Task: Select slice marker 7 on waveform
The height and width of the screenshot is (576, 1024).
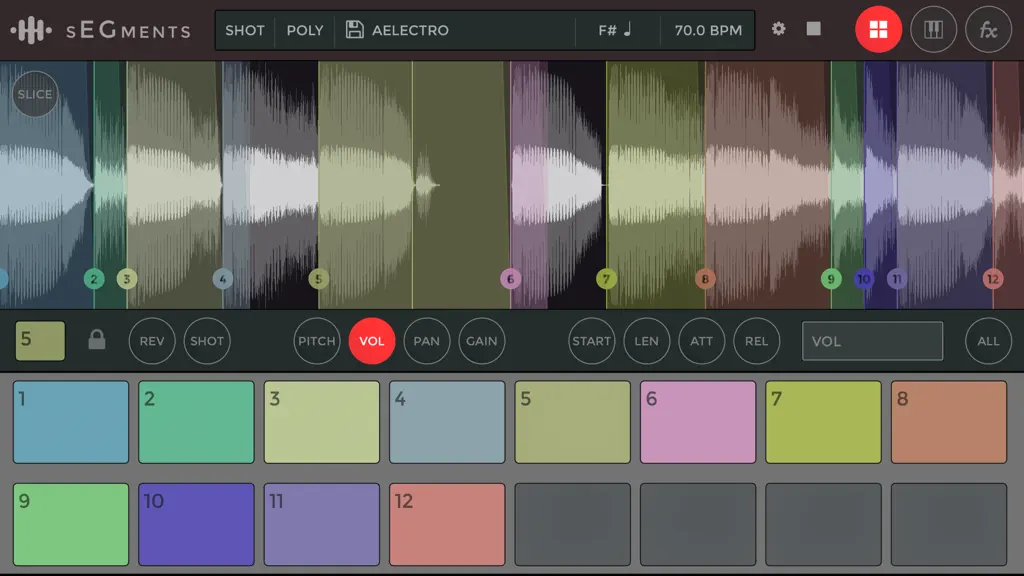Action: (x=606, y=279)
